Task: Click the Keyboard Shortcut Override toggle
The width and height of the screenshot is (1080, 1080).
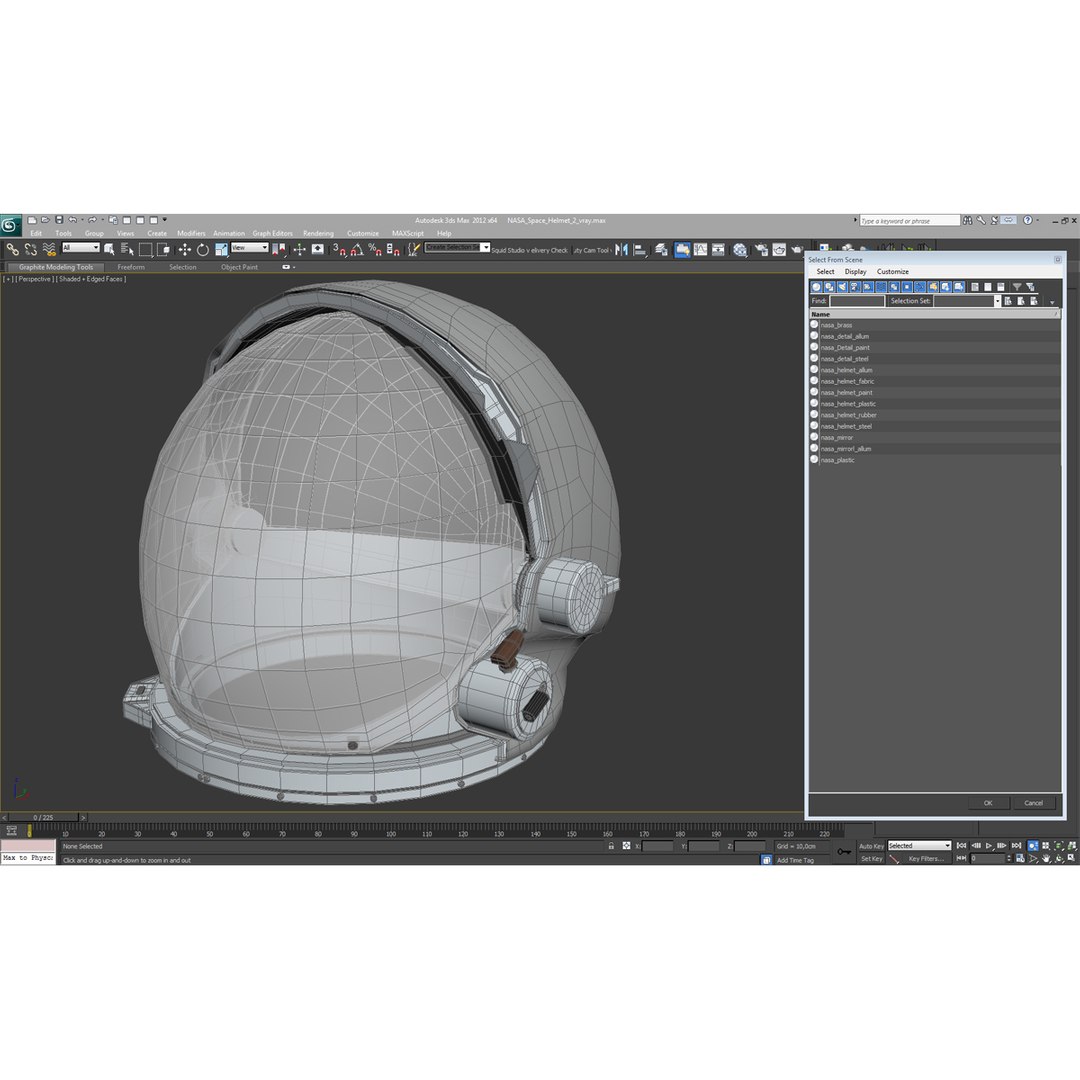Action: (318, 249)
